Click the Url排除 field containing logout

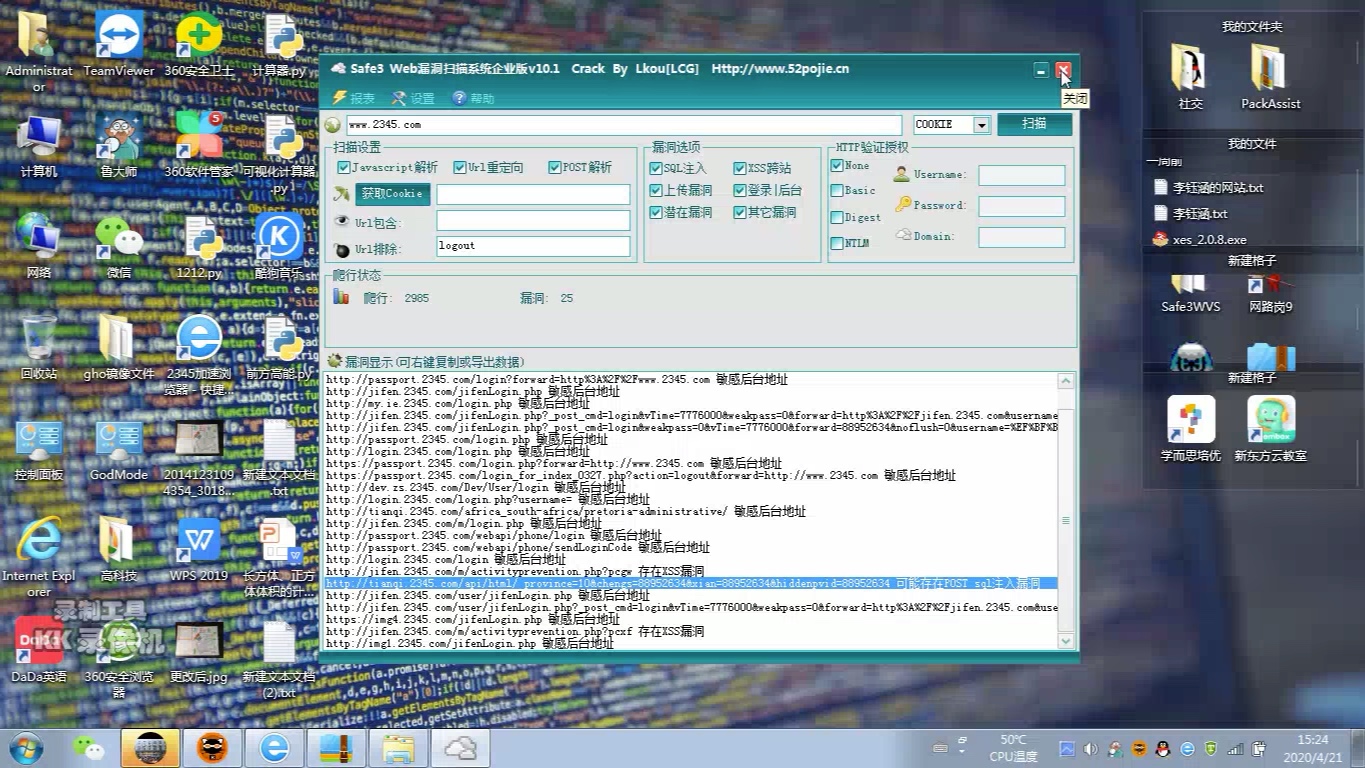click(533, 246)
